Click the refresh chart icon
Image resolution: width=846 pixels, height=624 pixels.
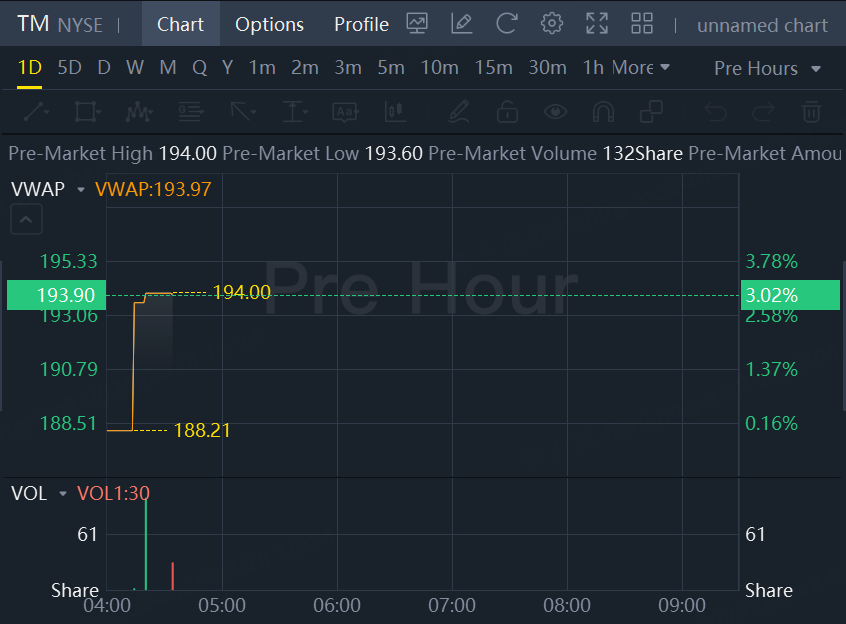point(507,24)
